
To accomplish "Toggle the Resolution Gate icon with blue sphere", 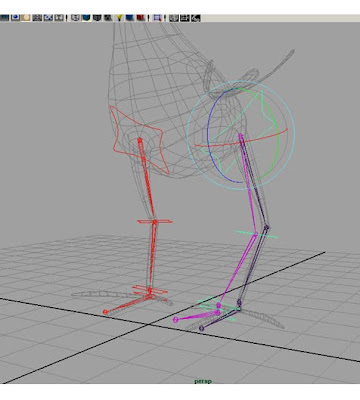I will pyautogui.click(x=15, y=18).
